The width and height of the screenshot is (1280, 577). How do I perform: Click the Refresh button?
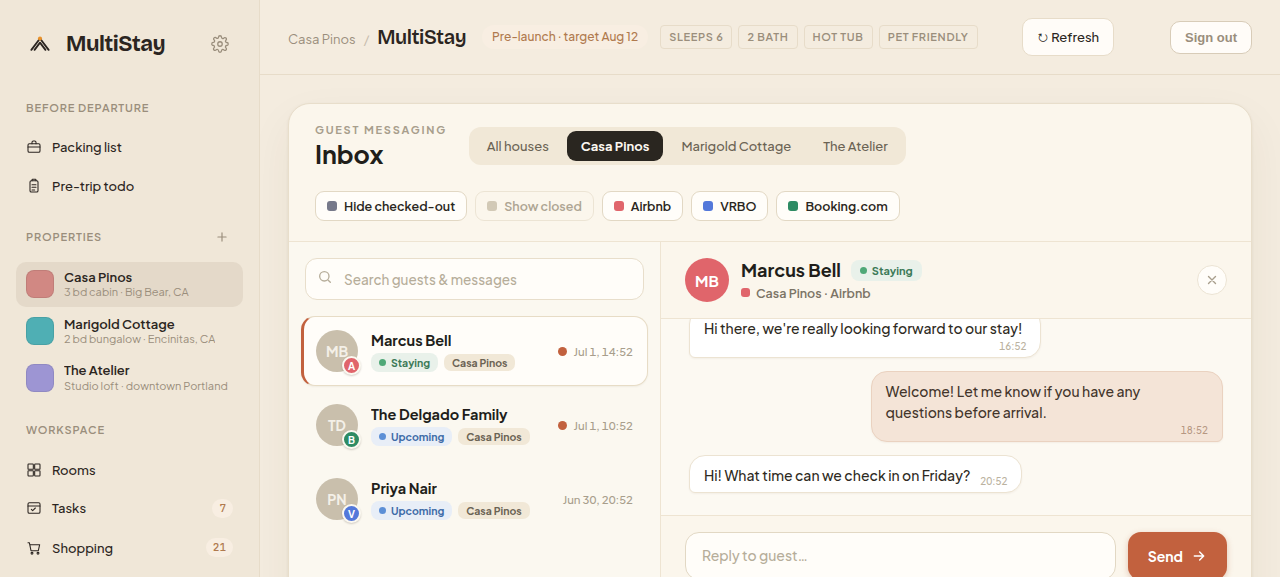(x=1068, y=37)
